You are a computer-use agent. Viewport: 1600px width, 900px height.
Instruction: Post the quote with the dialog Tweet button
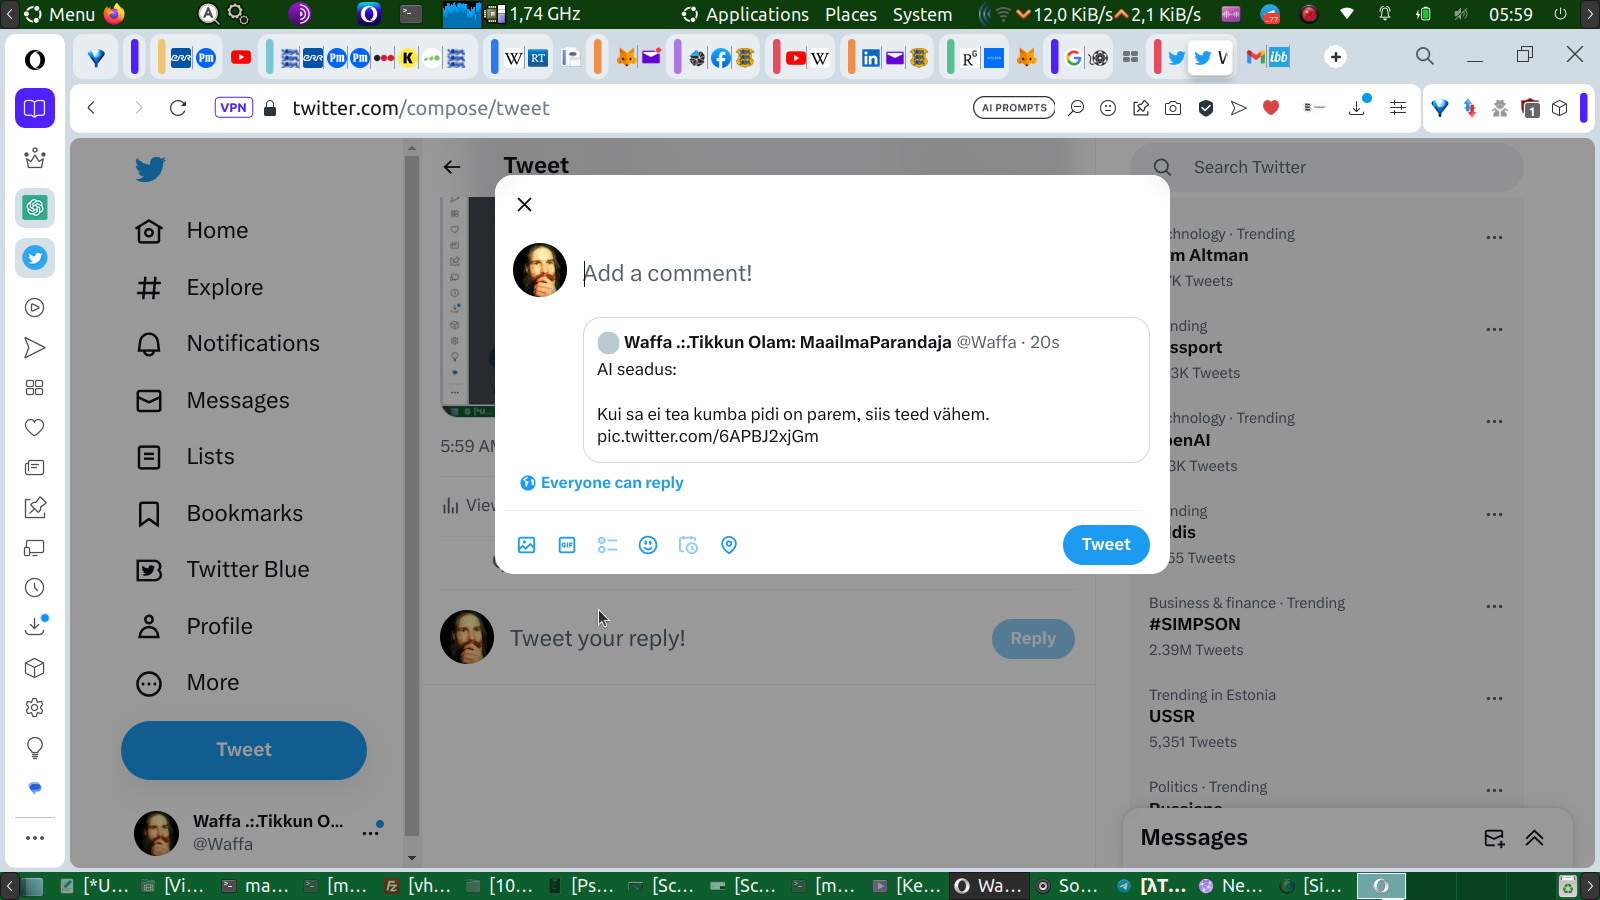[x=1106, y=545]
